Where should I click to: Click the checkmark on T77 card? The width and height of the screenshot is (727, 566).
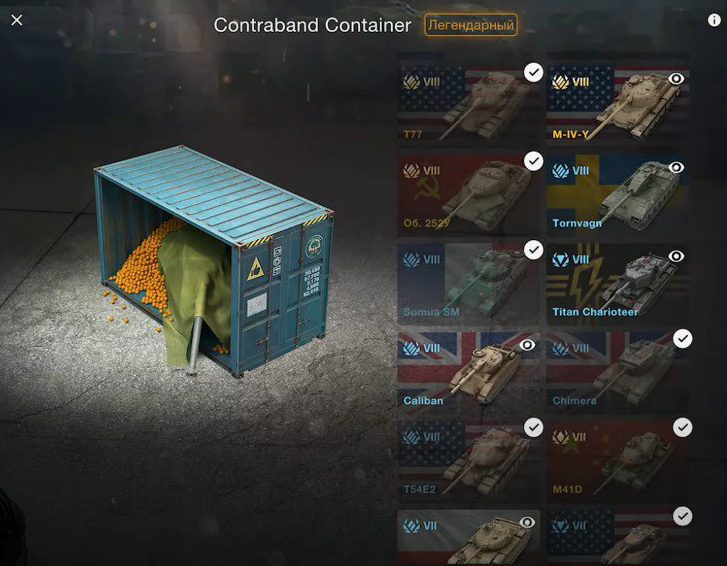click(534, 73)
